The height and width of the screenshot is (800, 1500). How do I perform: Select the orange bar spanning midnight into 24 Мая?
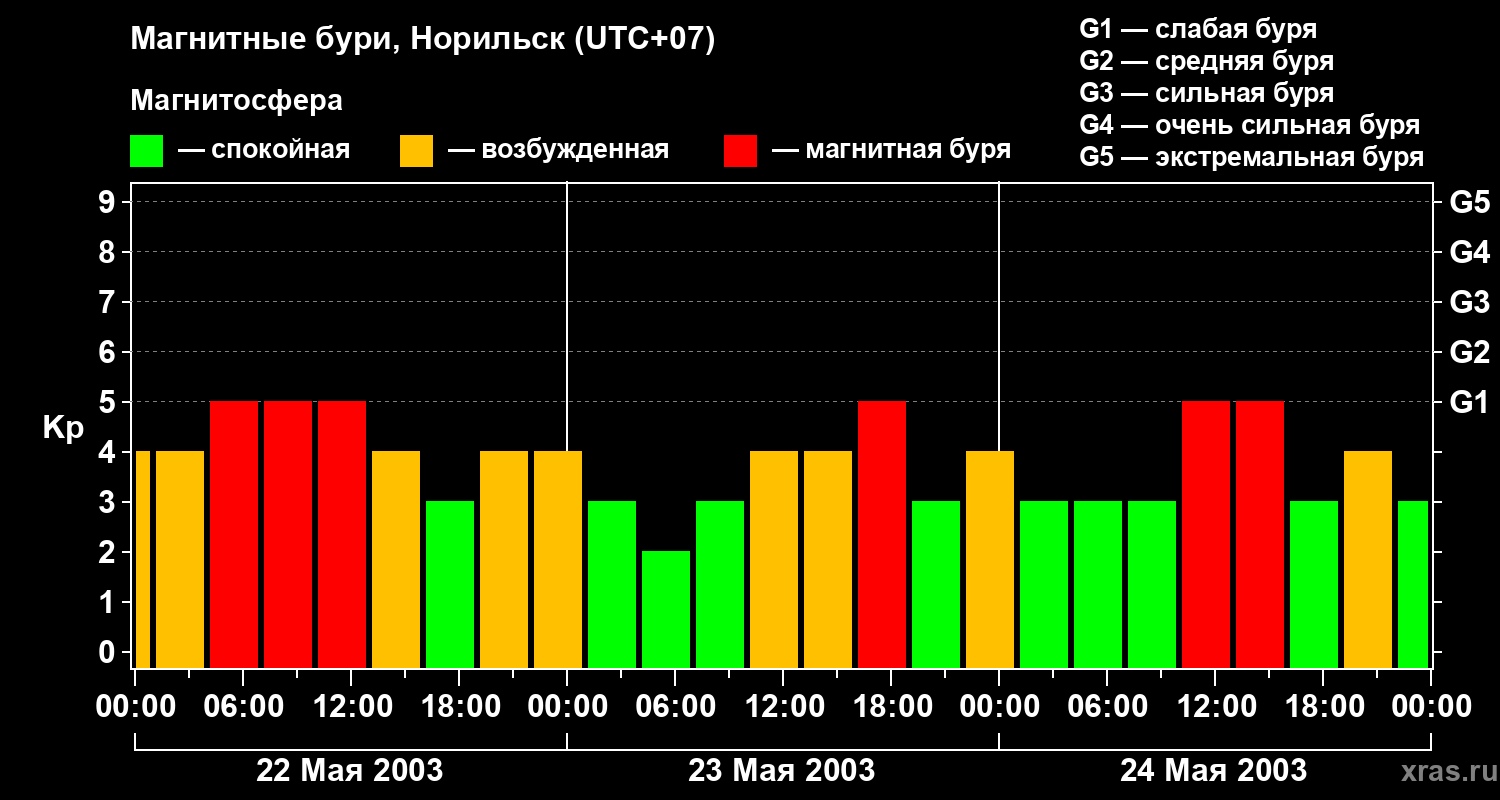click(990, 559)
